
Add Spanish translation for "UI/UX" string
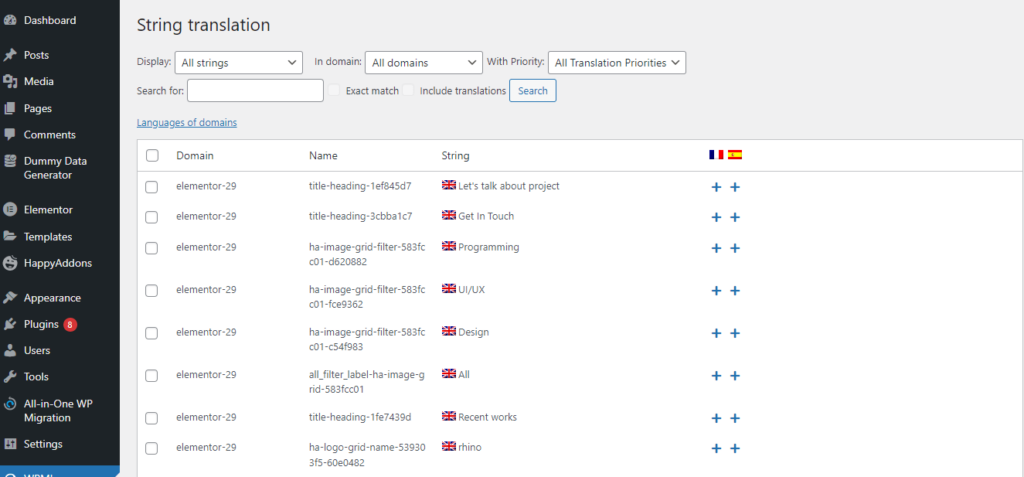(735, 291)
